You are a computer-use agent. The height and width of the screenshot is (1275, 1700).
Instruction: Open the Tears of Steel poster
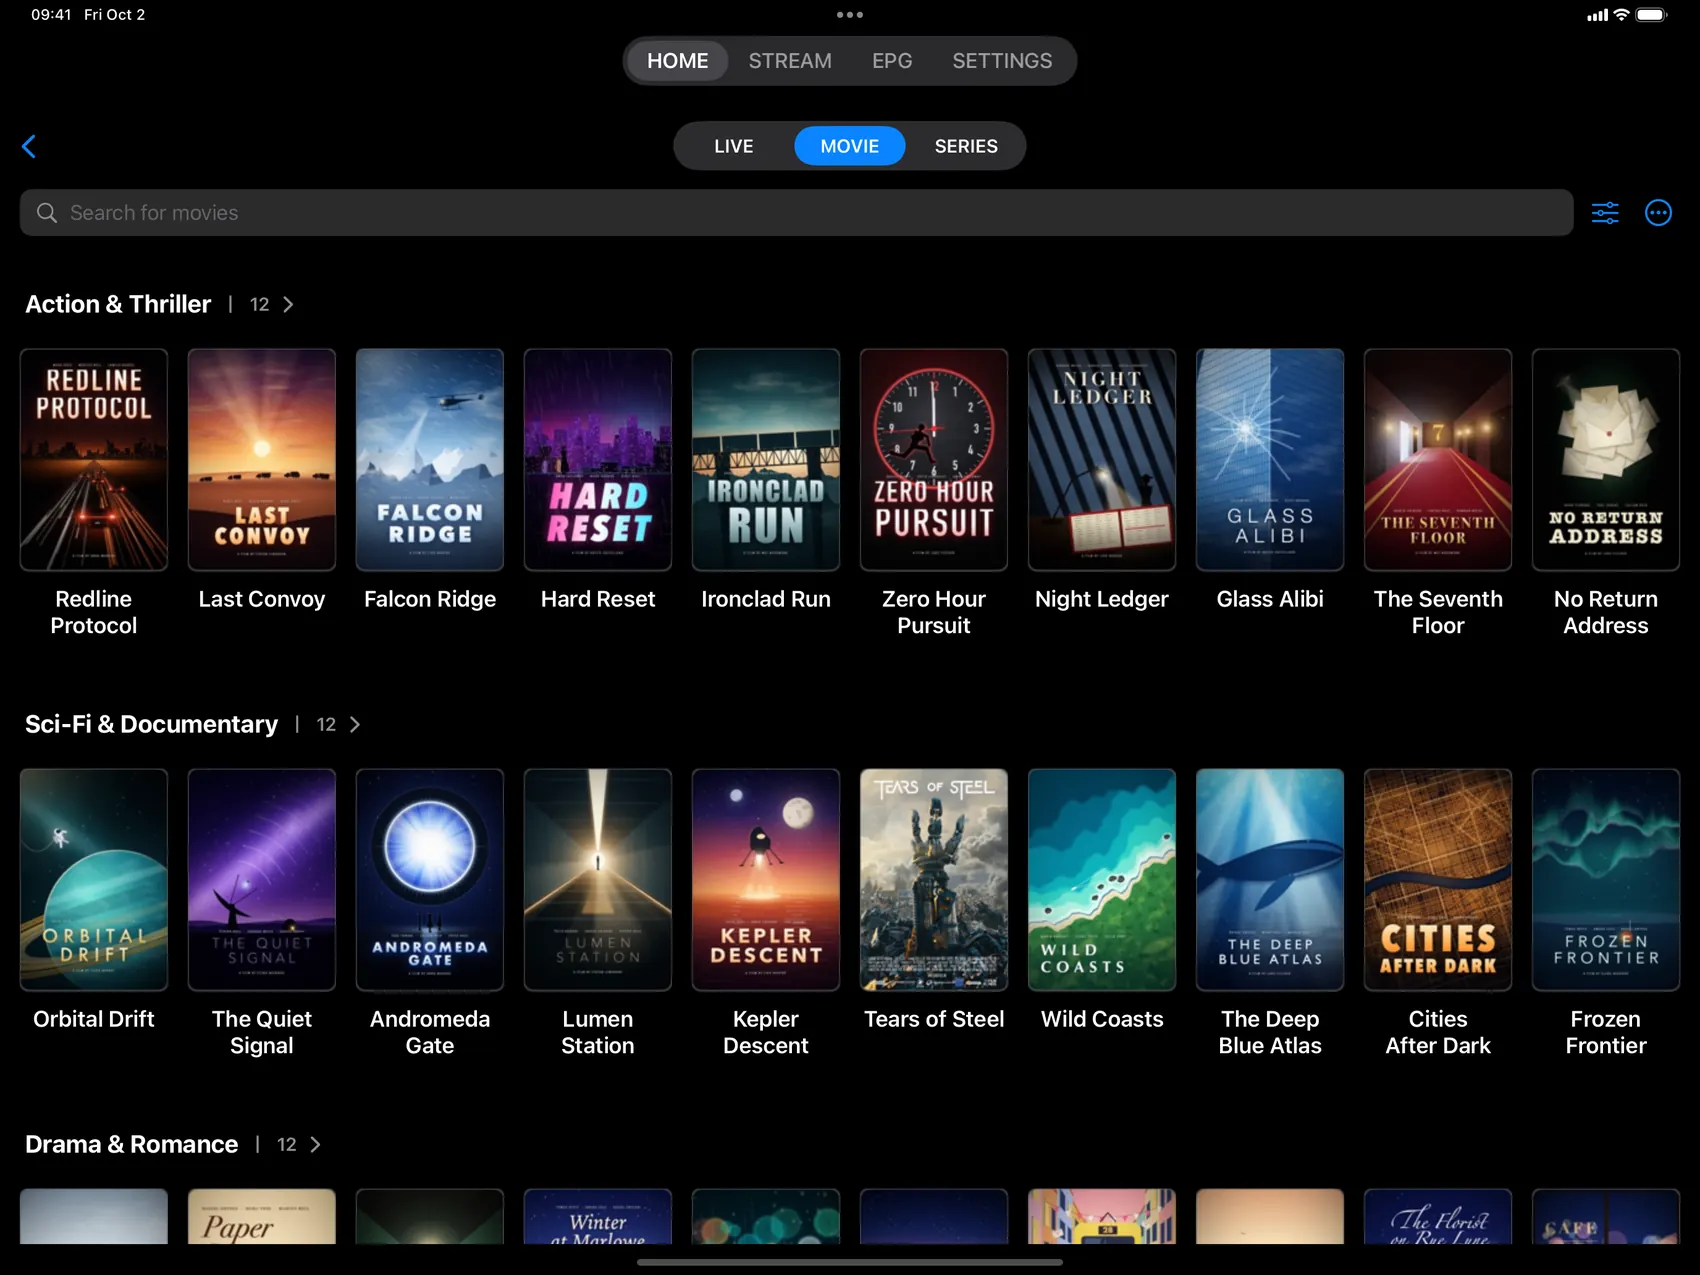pos(934,880)
